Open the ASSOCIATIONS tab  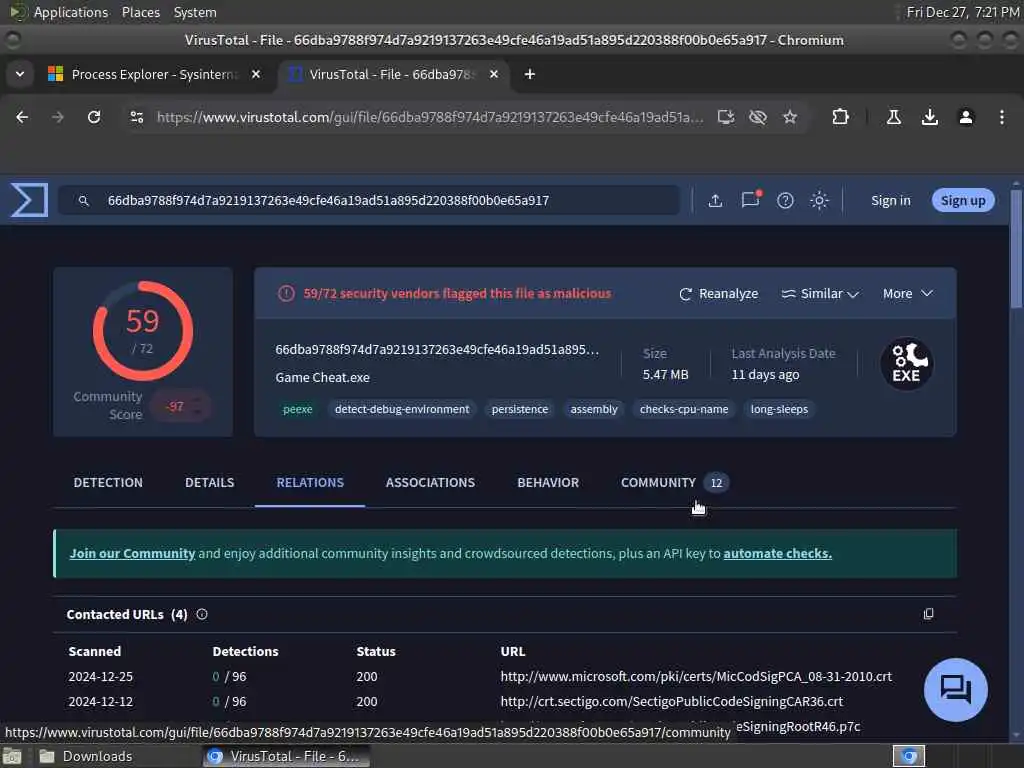click(430, 483)
